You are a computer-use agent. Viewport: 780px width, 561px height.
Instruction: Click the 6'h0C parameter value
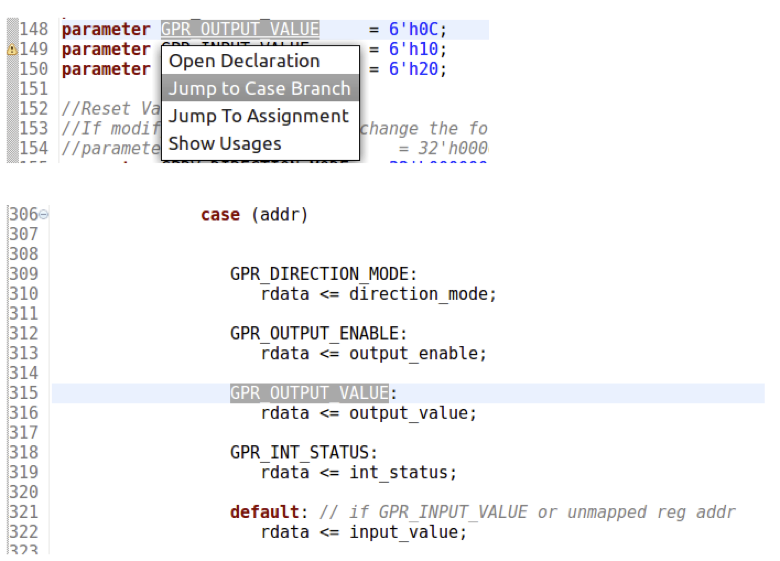click(413, 29)
